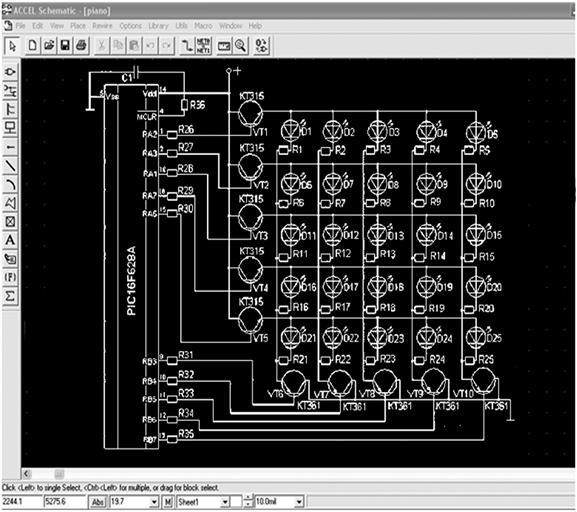Pick the Sigma tool in left sidebar
This screenshot has height=512, width=577.
pos(10,296)
